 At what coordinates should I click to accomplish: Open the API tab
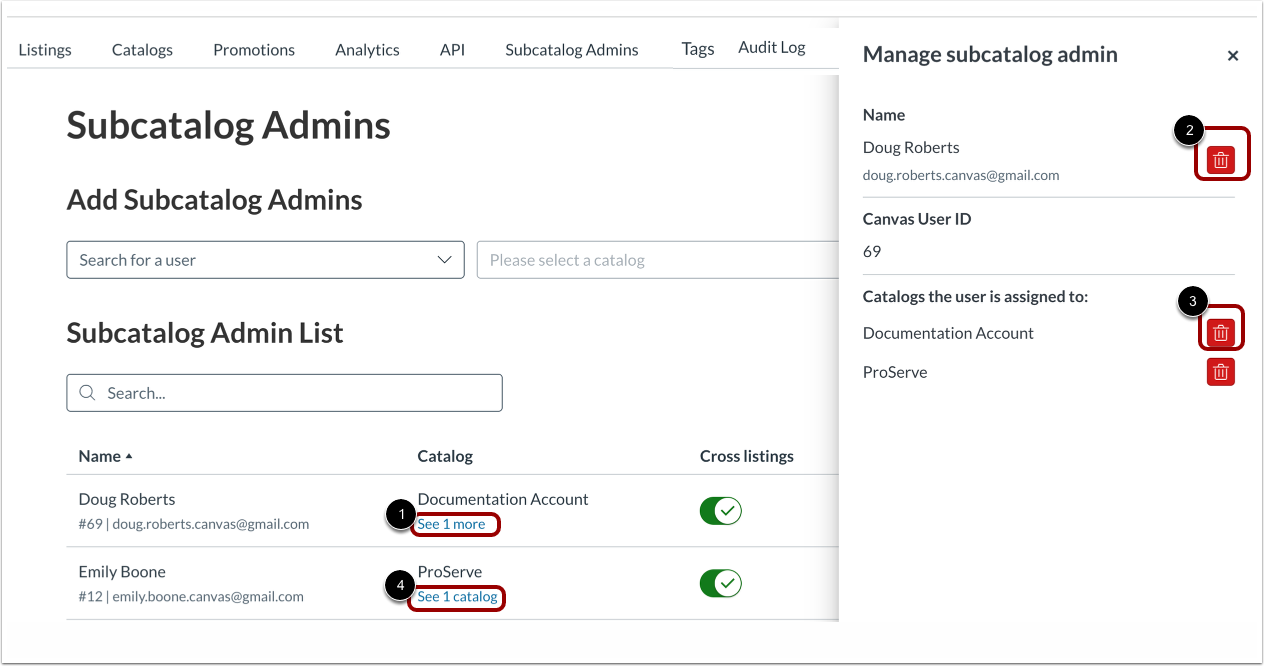(x=452, y=48)
